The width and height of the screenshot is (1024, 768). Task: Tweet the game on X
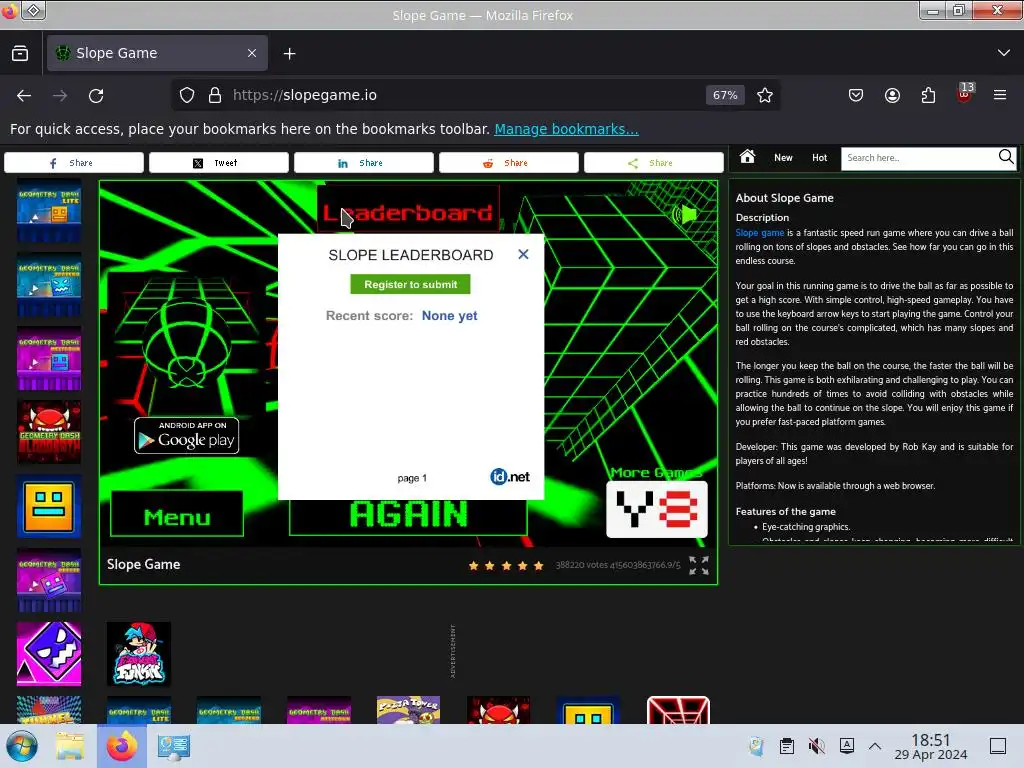(219, 163)
